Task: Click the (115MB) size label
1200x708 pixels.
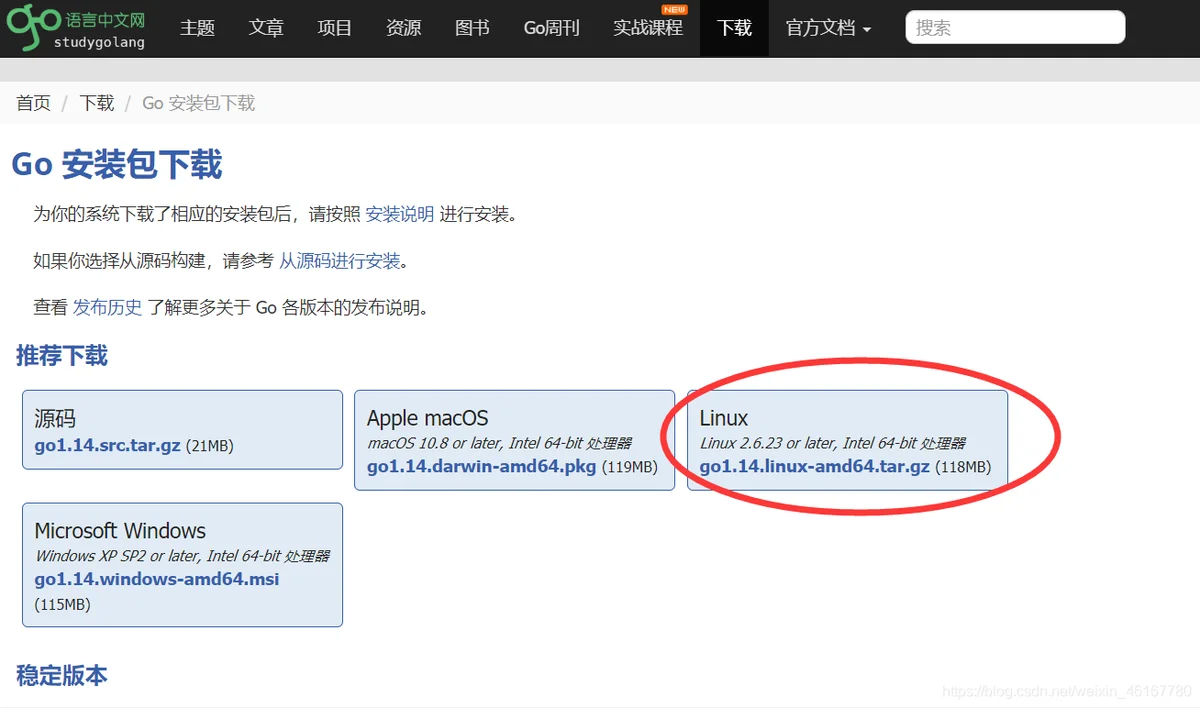Action: 62,605
